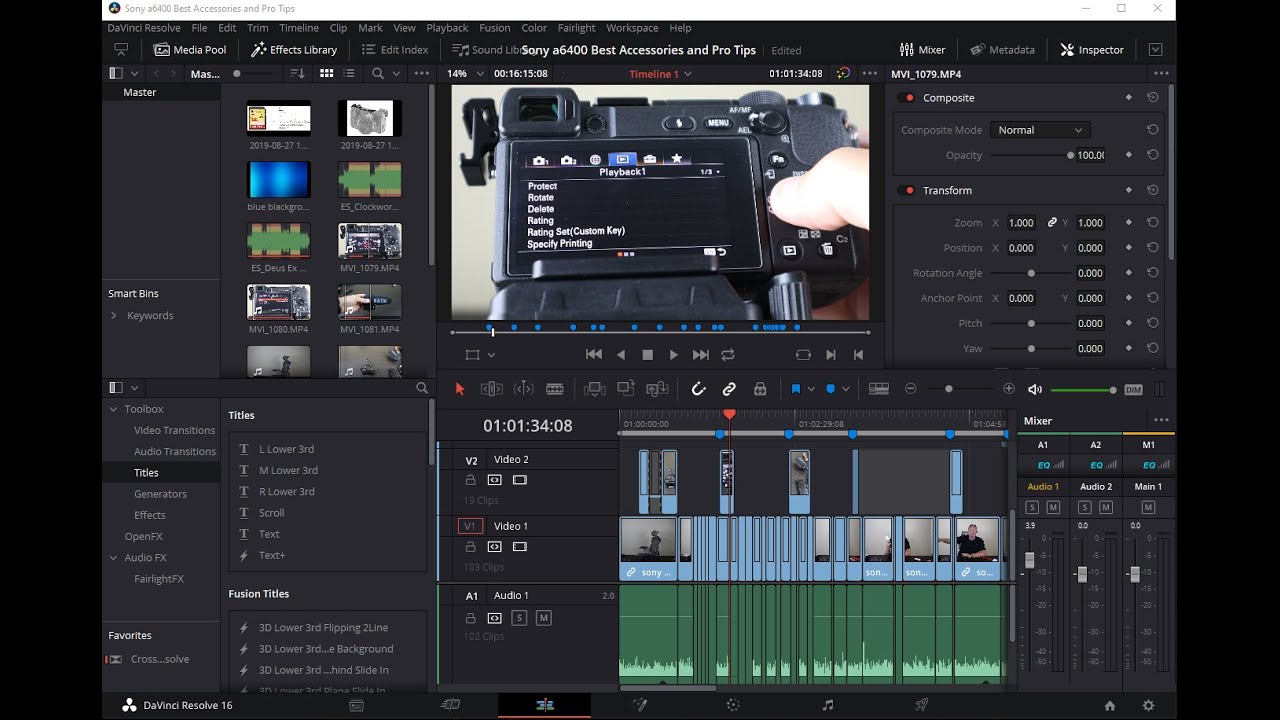Screen dimensions: 1280x720
Task: Click the blue Flag clip icon
Action: [x=796, y=389]
